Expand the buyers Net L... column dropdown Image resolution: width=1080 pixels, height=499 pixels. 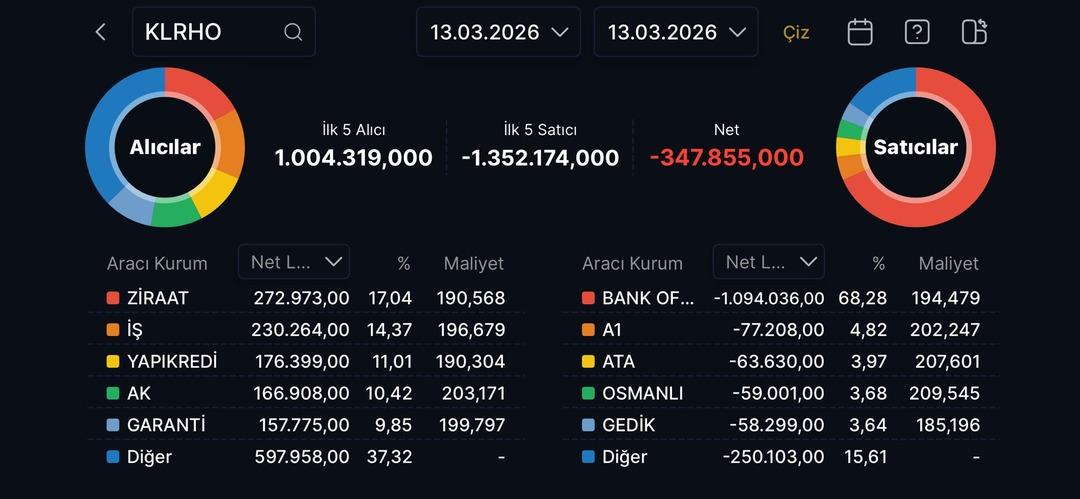[294, 262]
